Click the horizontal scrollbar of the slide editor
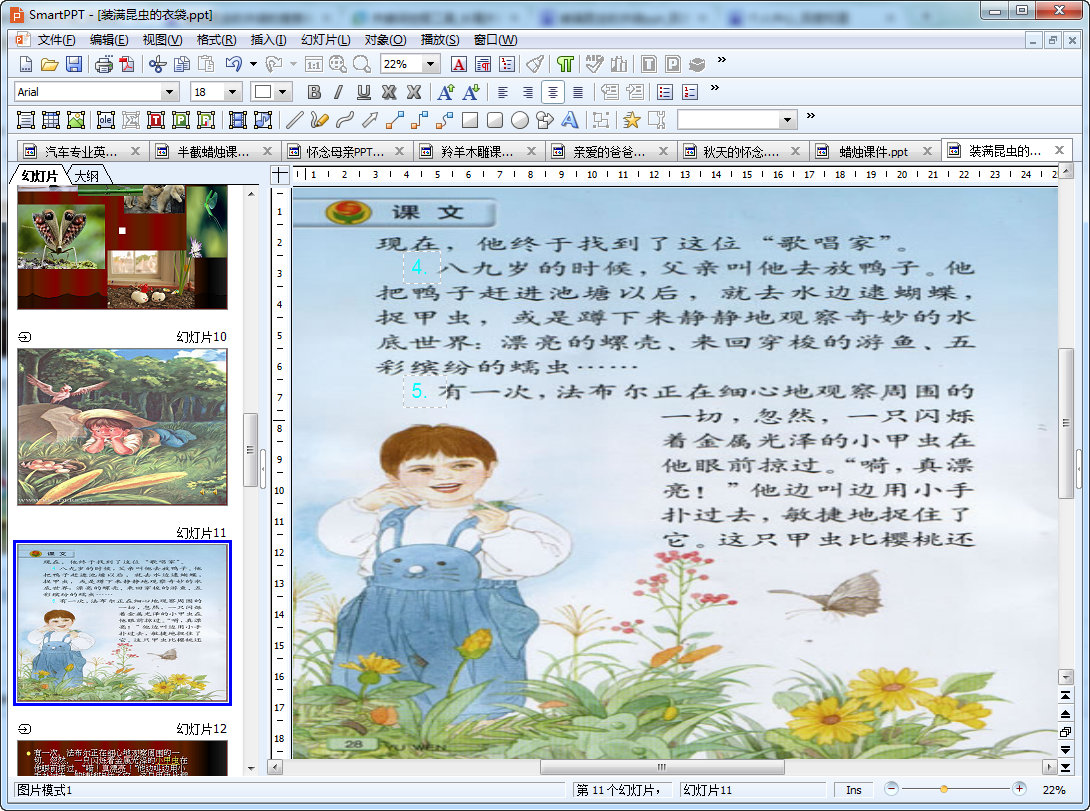This screenshot has height=811, width=1090. coord(662,767)
